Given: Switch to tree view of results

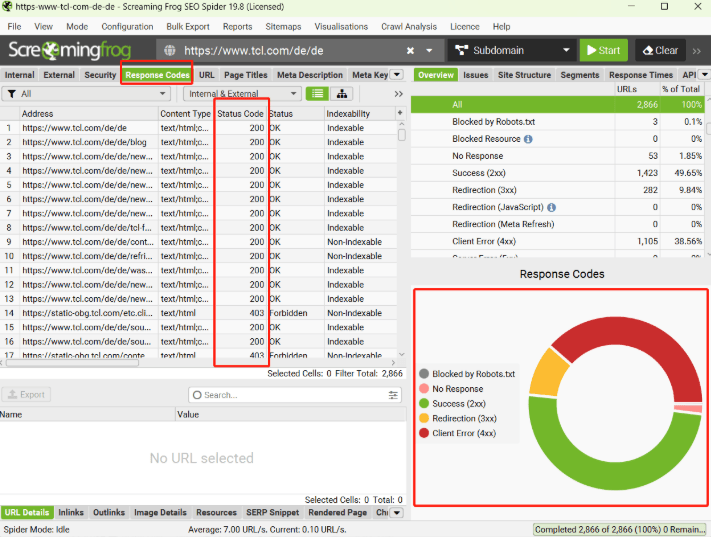Looking at the screenshot, I should (x=342, y=94).
